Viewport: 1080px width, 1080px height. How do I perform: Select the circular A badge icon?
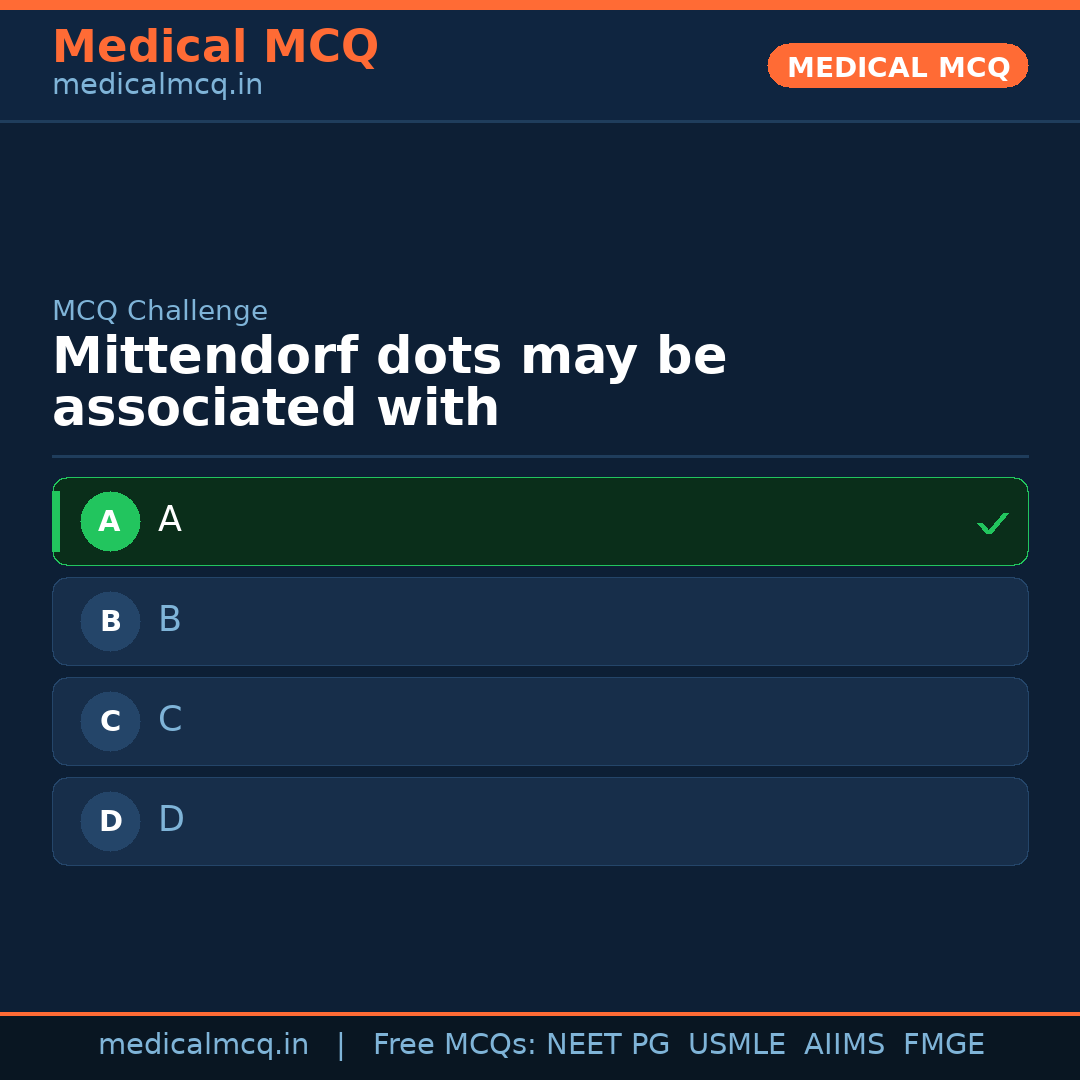[110, 521]
